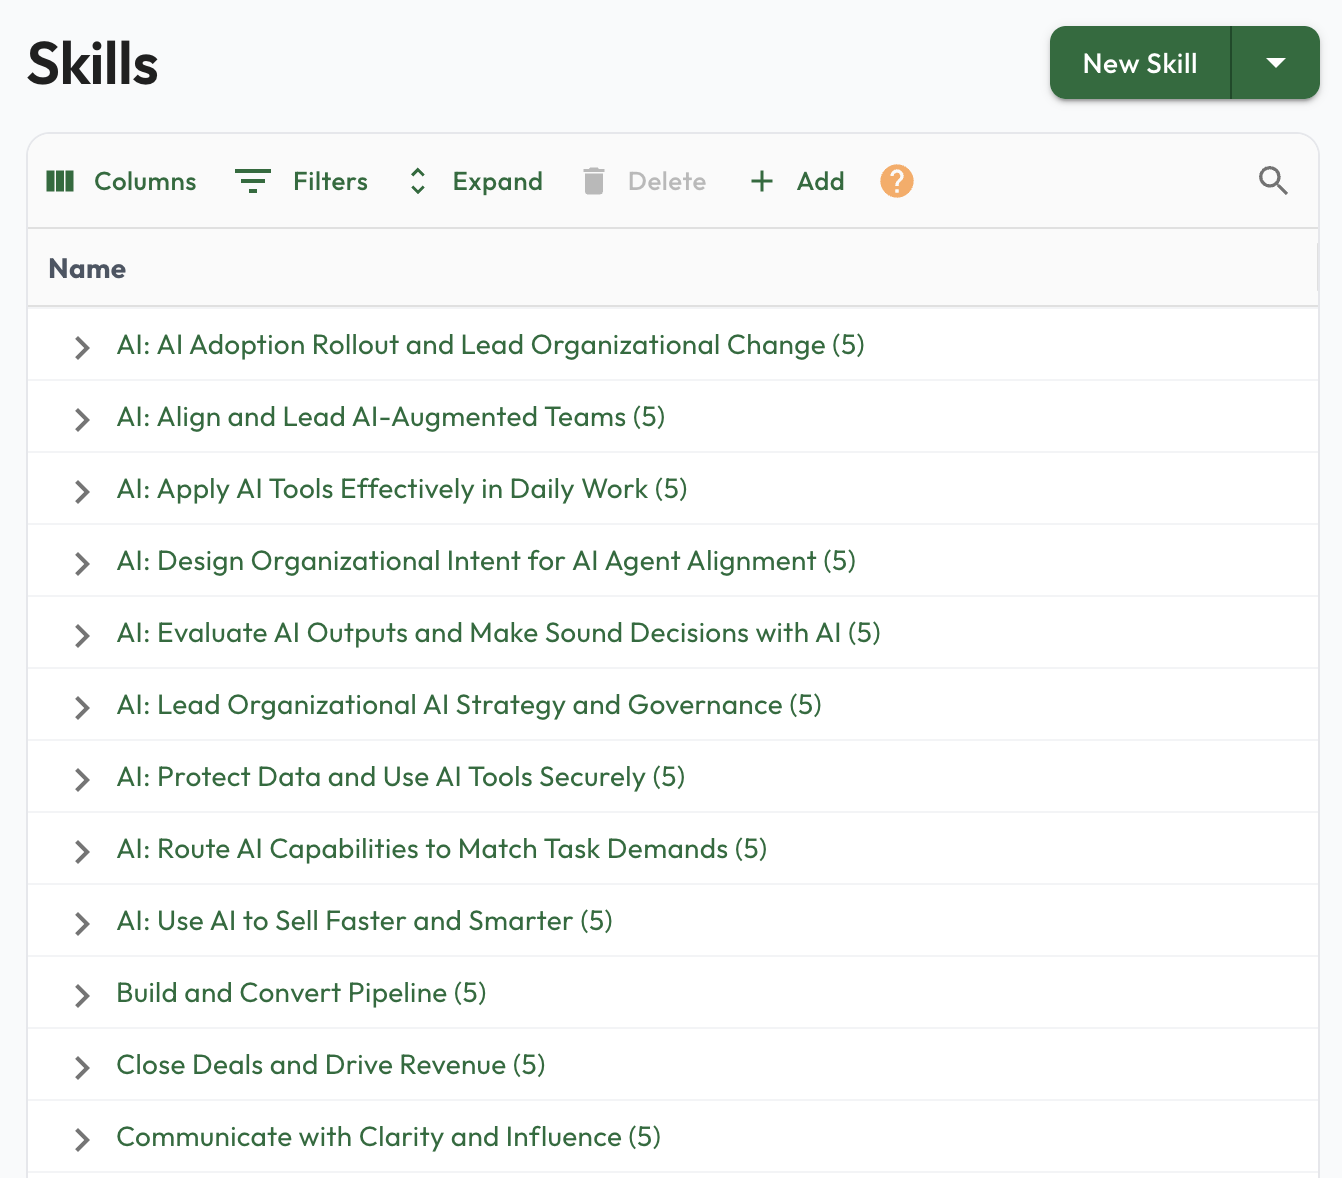Expand the 'AI: Align and Lead AI-Augmented Teams' row

click(x=82, y=420)
